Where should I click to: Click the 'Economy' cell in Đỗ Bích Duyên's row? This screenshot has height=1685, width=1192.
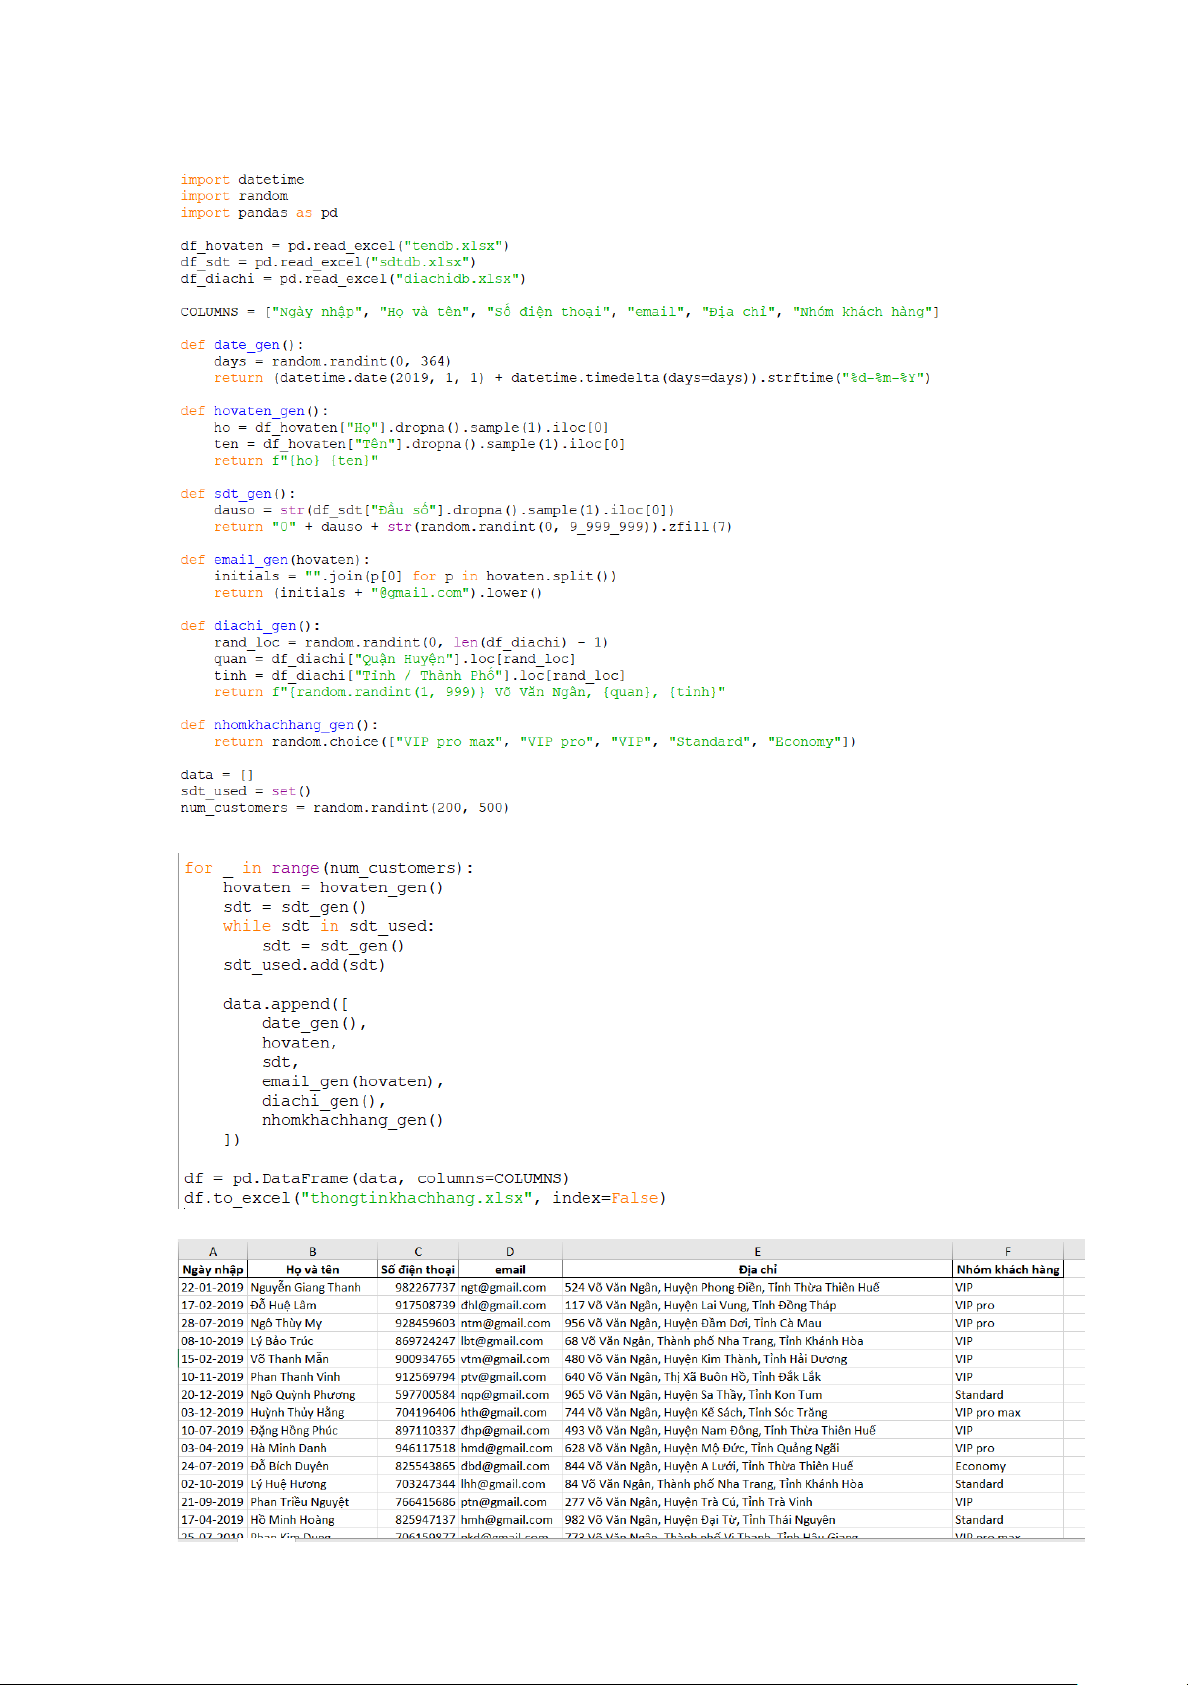tap(980, 1466)
